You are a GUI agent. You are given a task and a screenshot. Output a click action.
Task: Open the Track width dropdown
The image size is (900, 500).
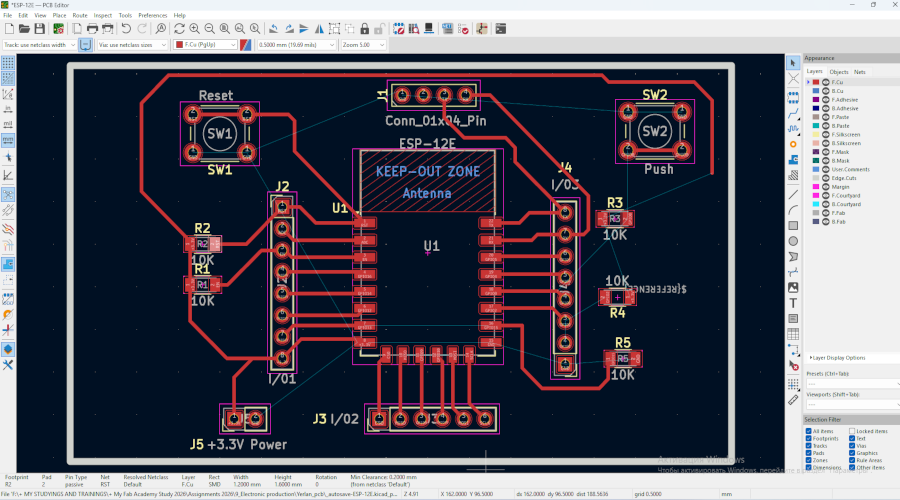pos(40,45)
